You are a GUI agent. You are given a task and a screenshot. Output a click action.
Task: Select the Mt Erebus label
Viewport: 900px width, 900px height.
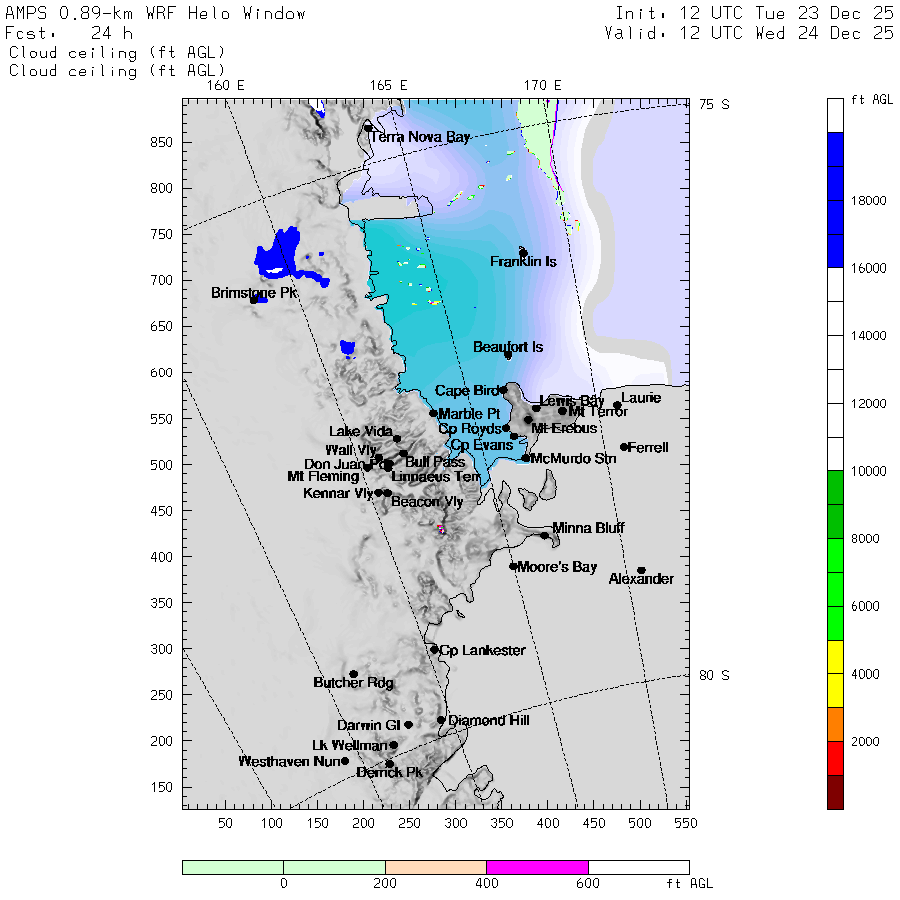(x=564, y=428)
